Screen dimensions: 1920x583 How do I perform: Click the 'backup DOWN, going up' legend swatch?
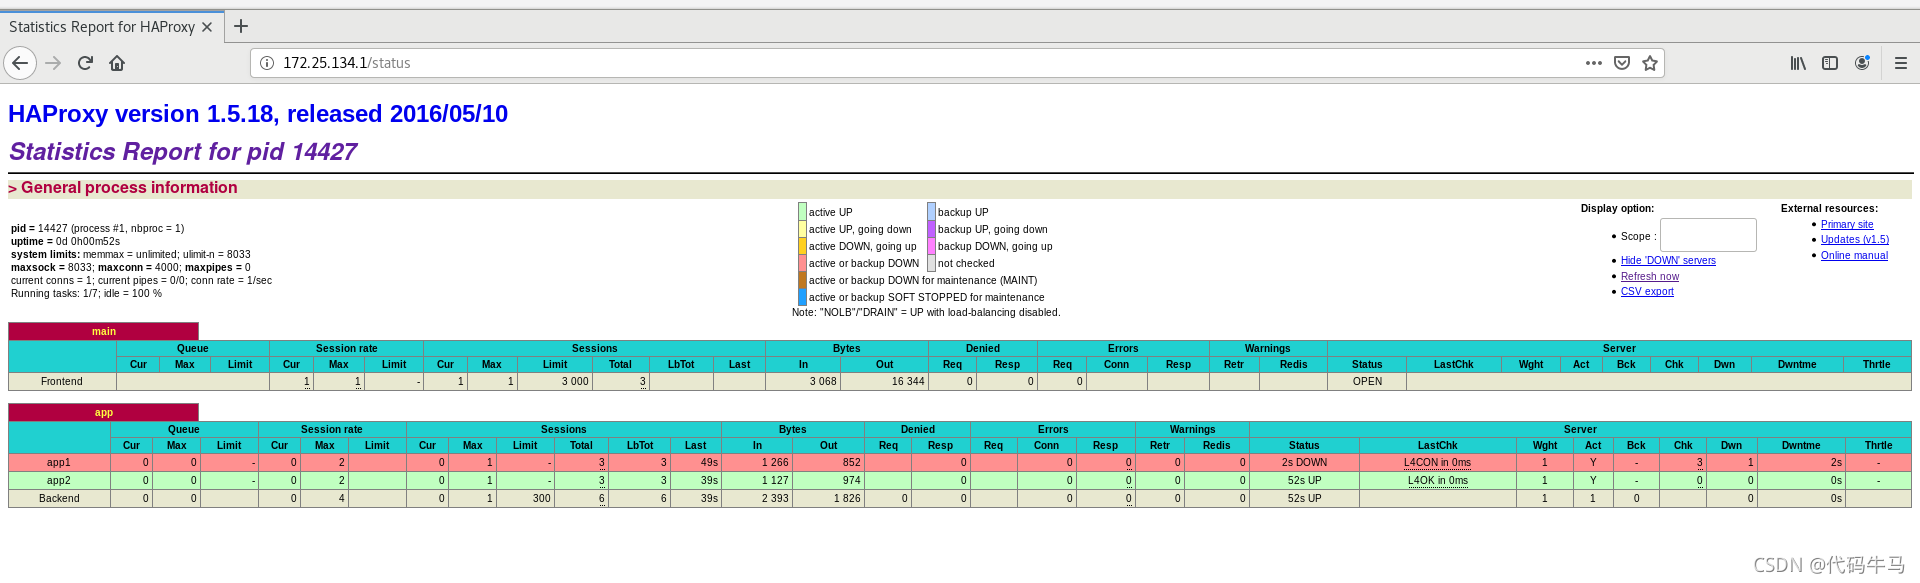click(x=931, y=246)
